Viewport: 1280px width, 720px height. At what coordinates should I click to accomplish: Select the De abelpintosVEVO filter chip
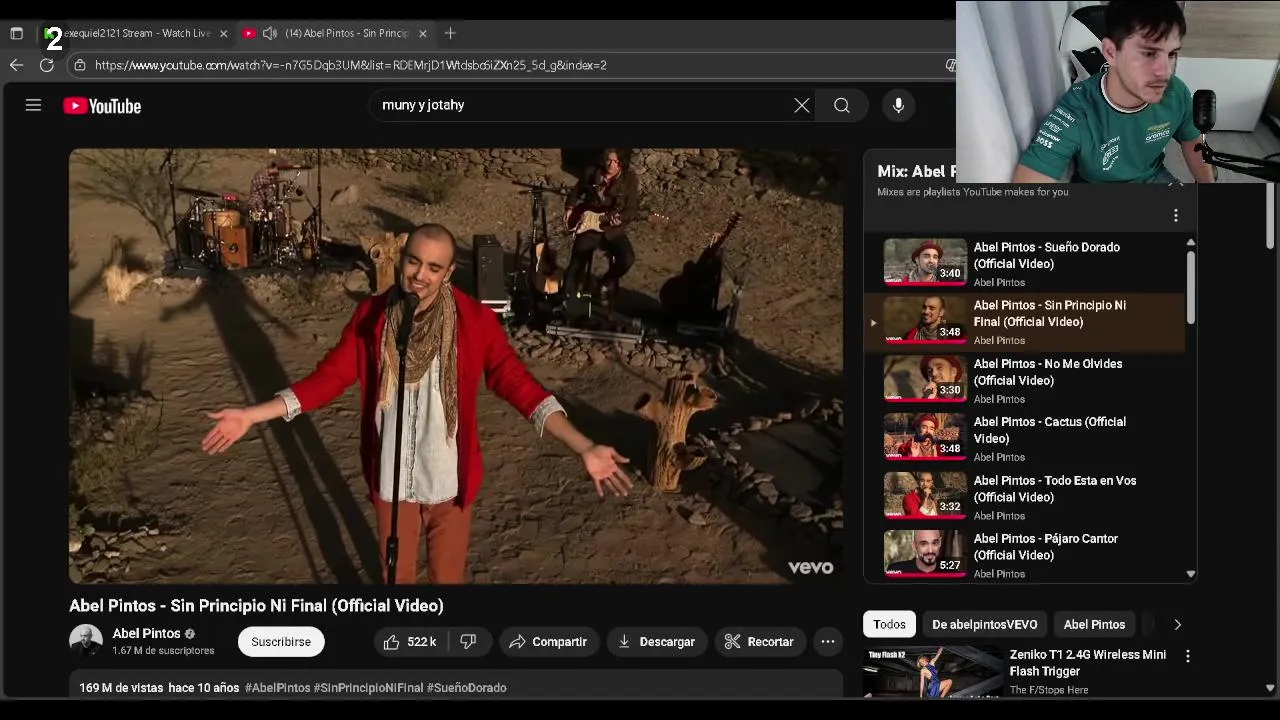[984, 624]
